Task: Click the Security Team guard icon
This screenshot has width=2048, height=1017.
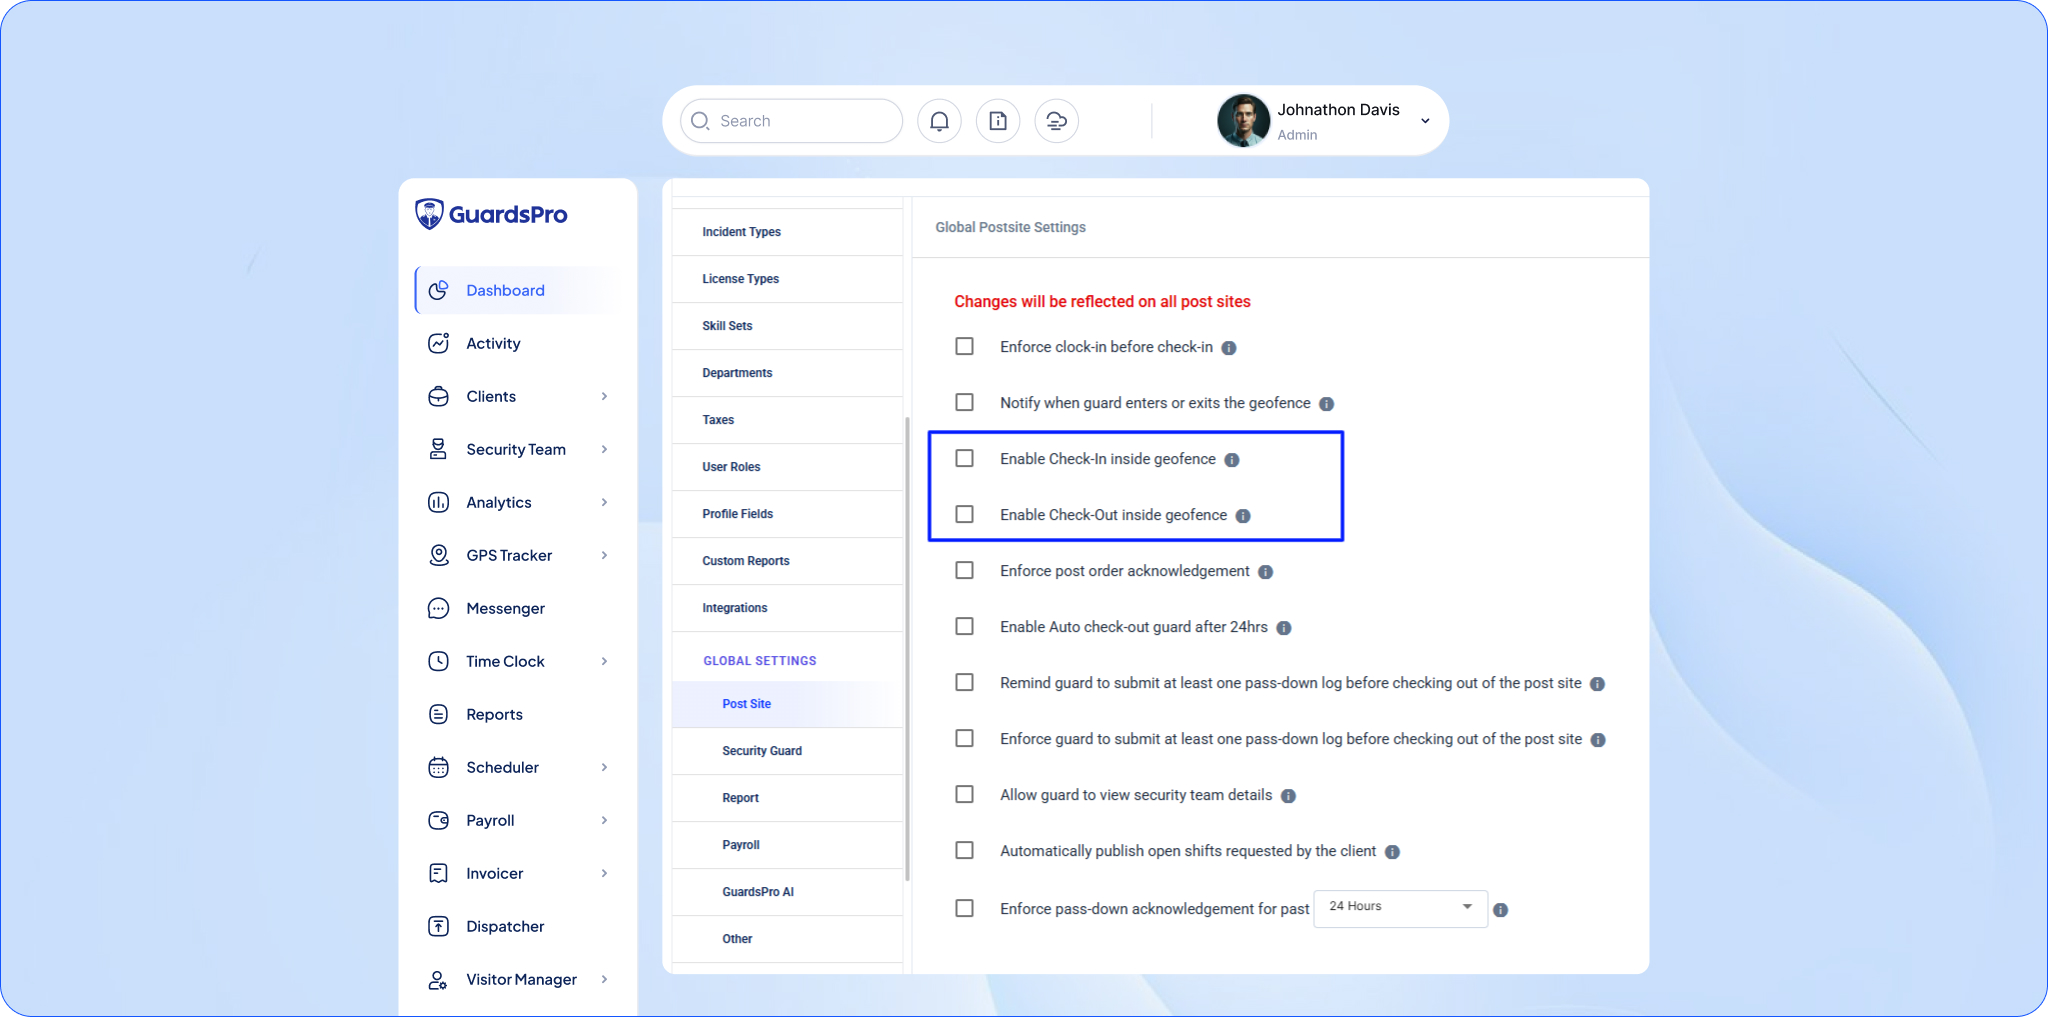Action: [x=438, y=449]
